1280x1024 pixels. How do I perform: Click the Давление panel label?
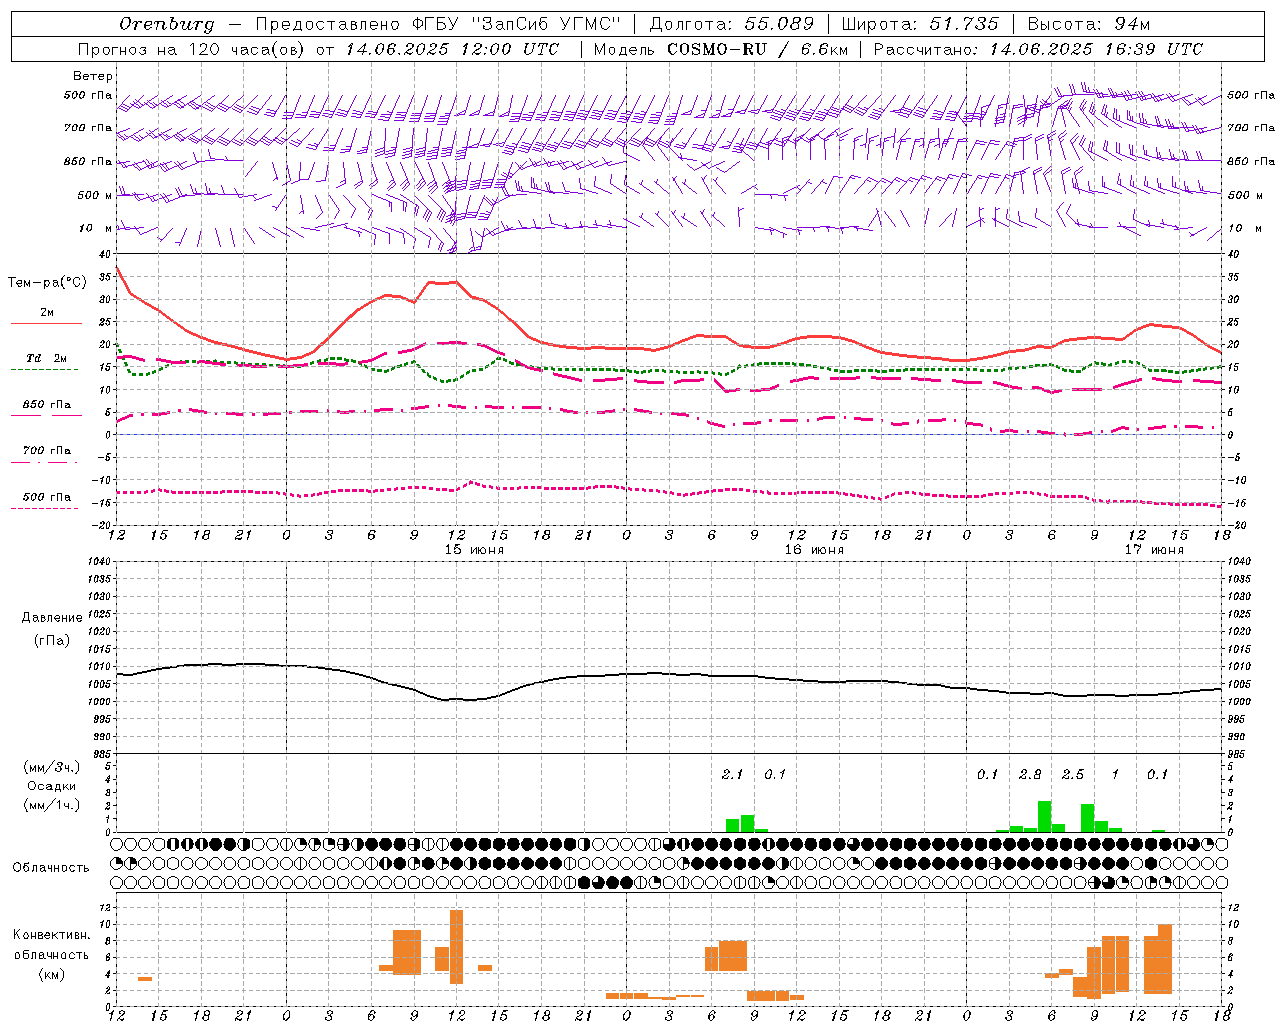point(52,618)
